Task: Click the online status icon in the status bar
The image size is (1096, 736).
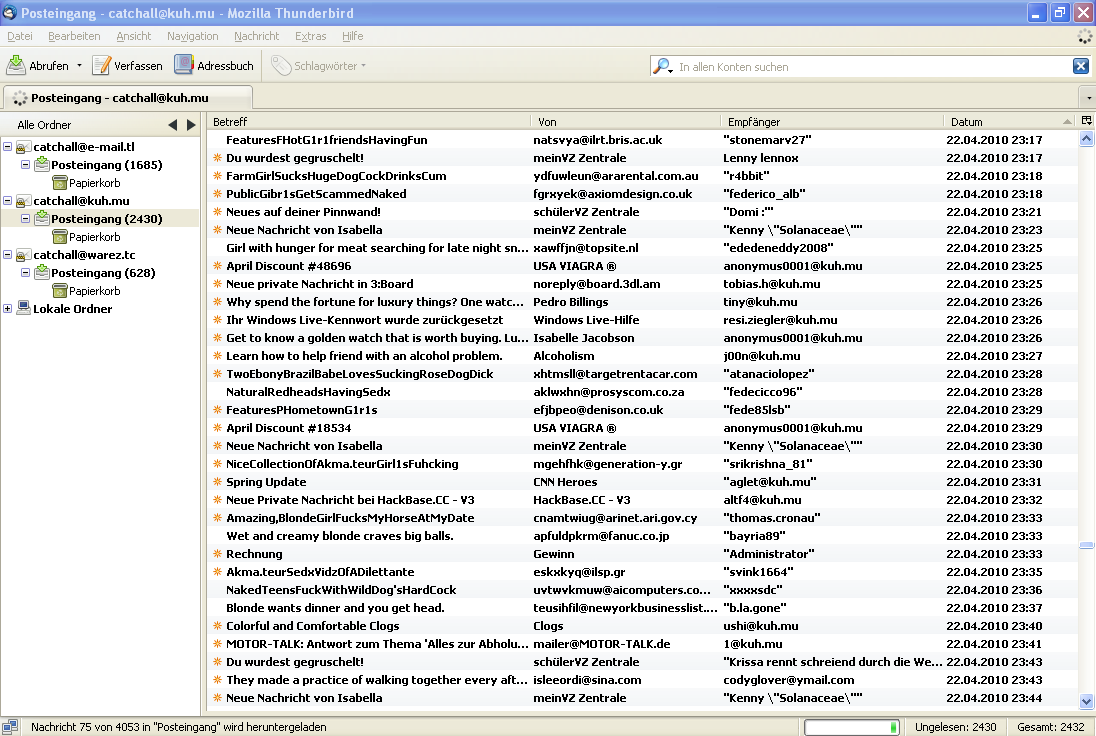Action: click(10, 727)
